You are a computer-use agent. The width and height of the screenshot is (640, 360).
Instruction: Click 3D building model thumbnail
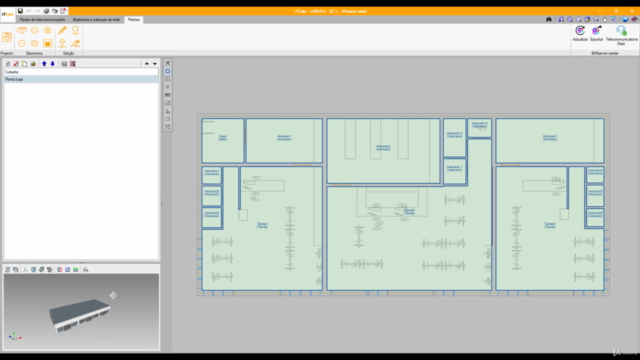[x=80, y=315]
